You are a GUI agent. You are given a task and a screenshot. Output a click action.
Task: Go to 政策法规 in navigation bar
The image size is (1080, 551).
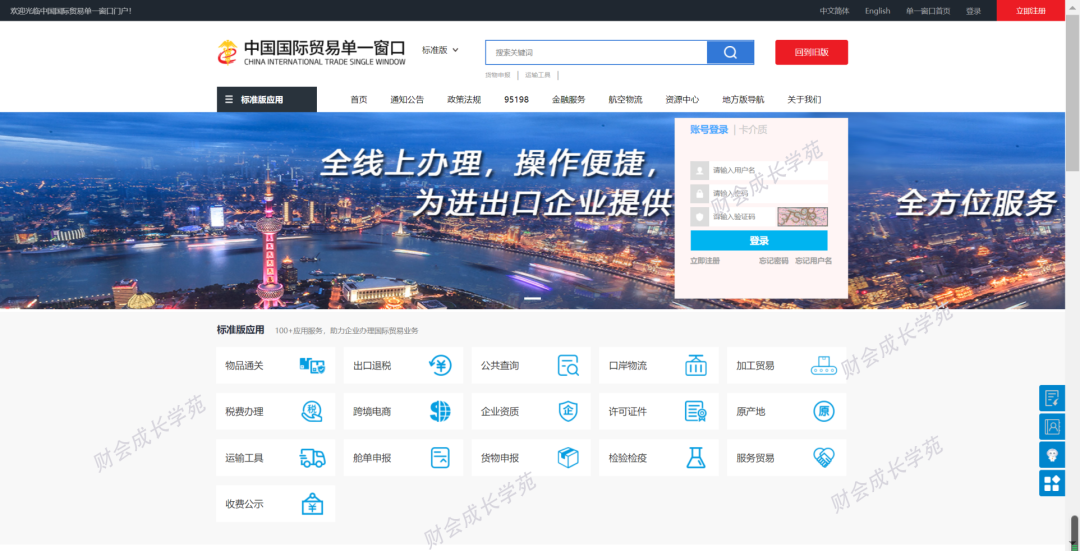pyautogui.click(x=464, y=100)
